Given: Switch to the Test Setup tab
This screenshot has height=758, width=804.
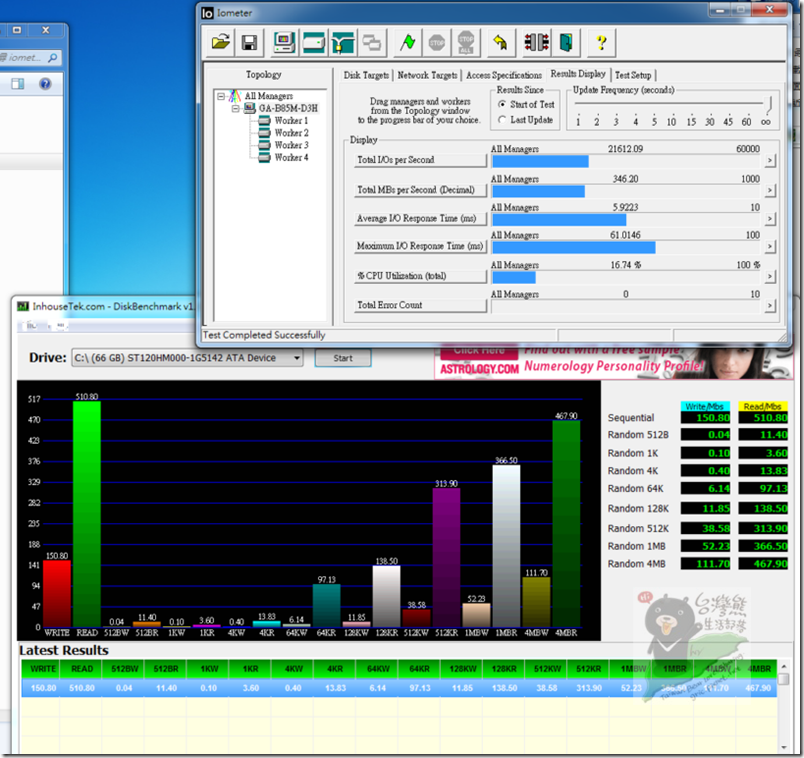Looking at the screenshot, I should [633, 75].
